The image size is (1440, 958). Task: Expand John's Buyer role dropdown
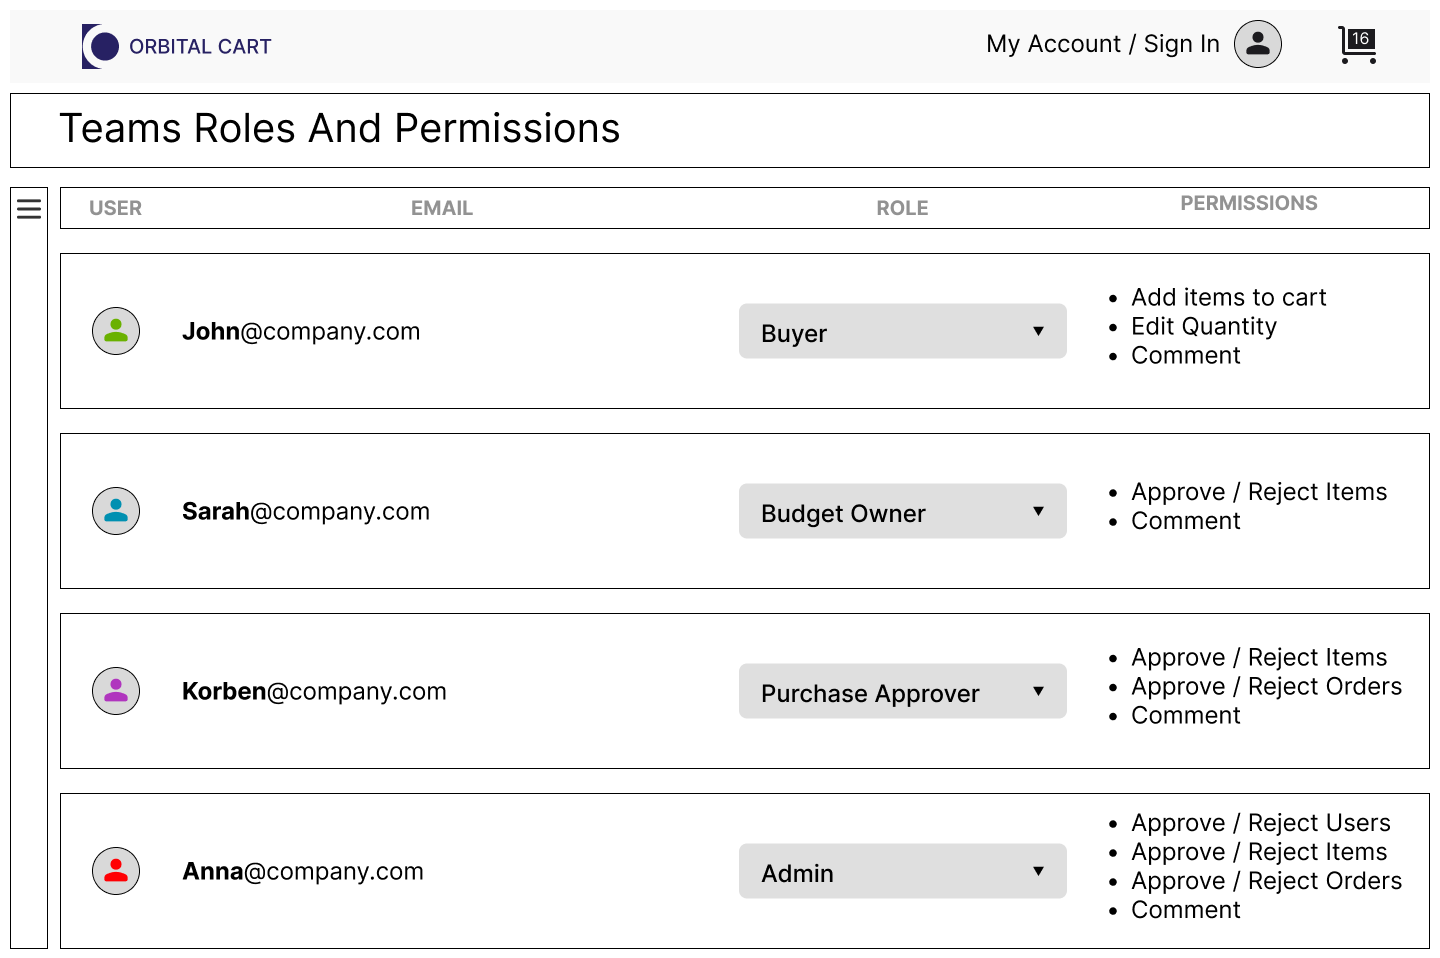point(902,331)
